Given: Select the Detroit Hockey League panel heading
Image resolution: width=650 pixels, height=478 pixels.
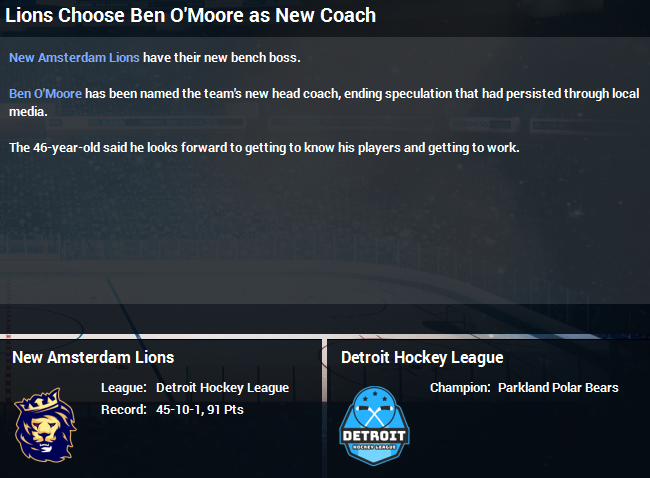Looking at the screenshot, I should (x=422, y=357).
